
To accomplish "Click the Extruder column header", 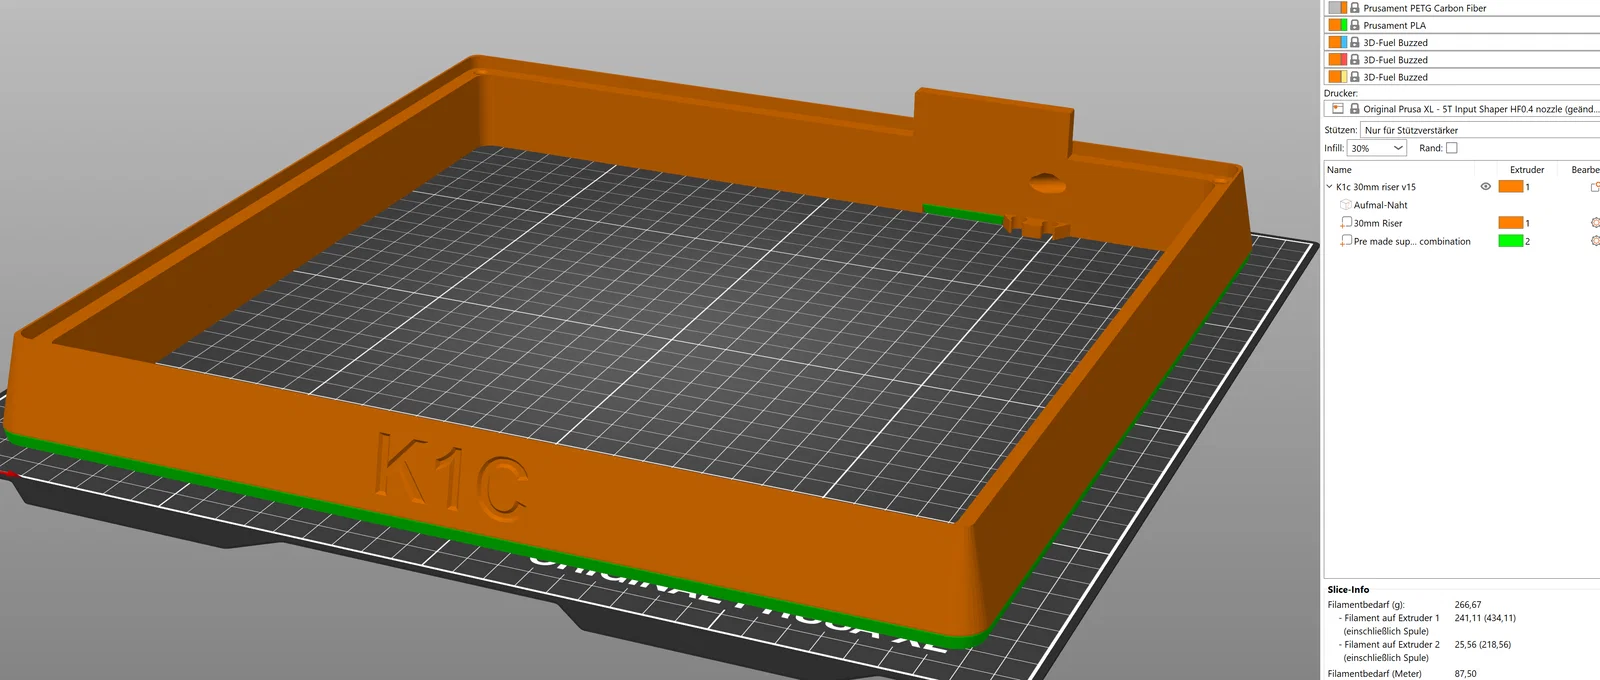I will [x=1527, y=170].
